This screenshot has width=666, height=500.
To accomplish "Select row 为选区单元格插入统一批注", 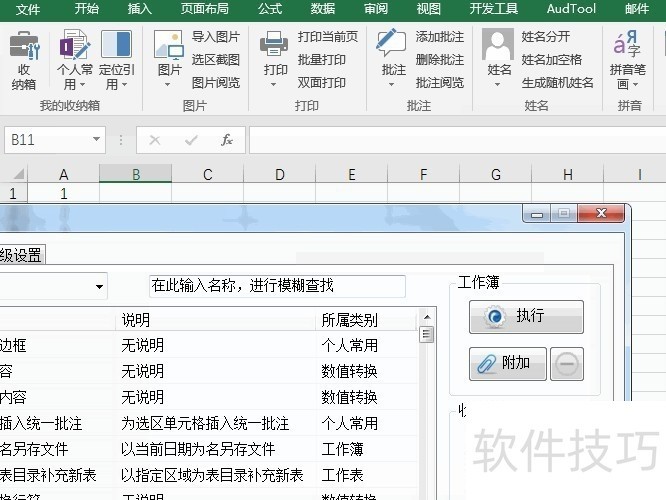I will click(209, 424).
